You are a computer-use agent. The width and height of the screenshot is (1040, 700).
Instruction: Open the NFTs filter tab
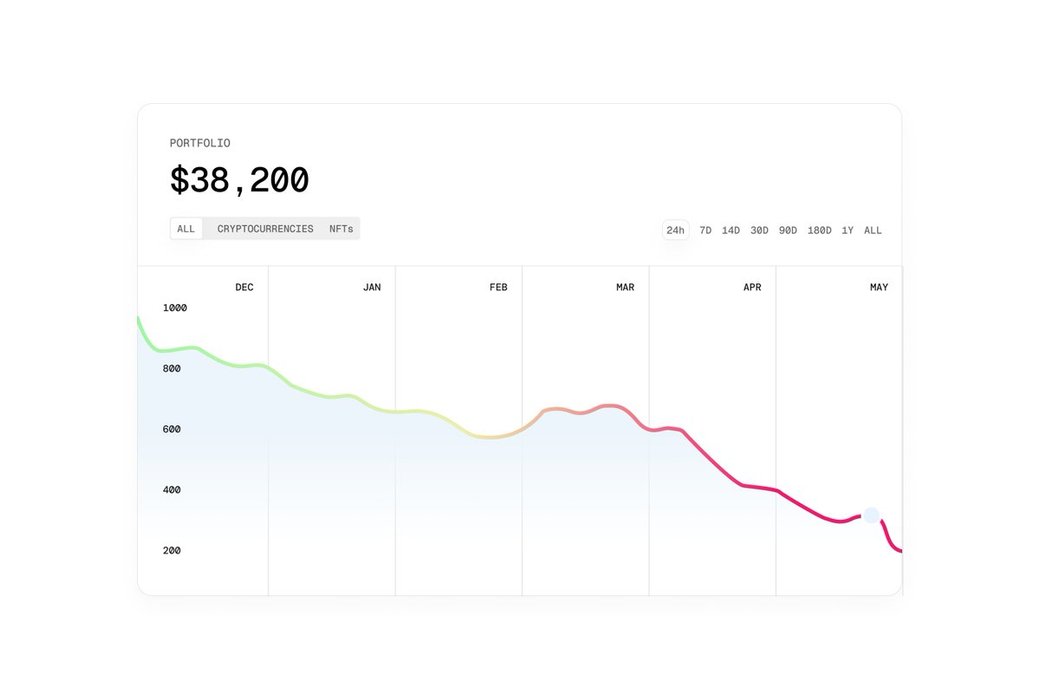click(341, 229)
